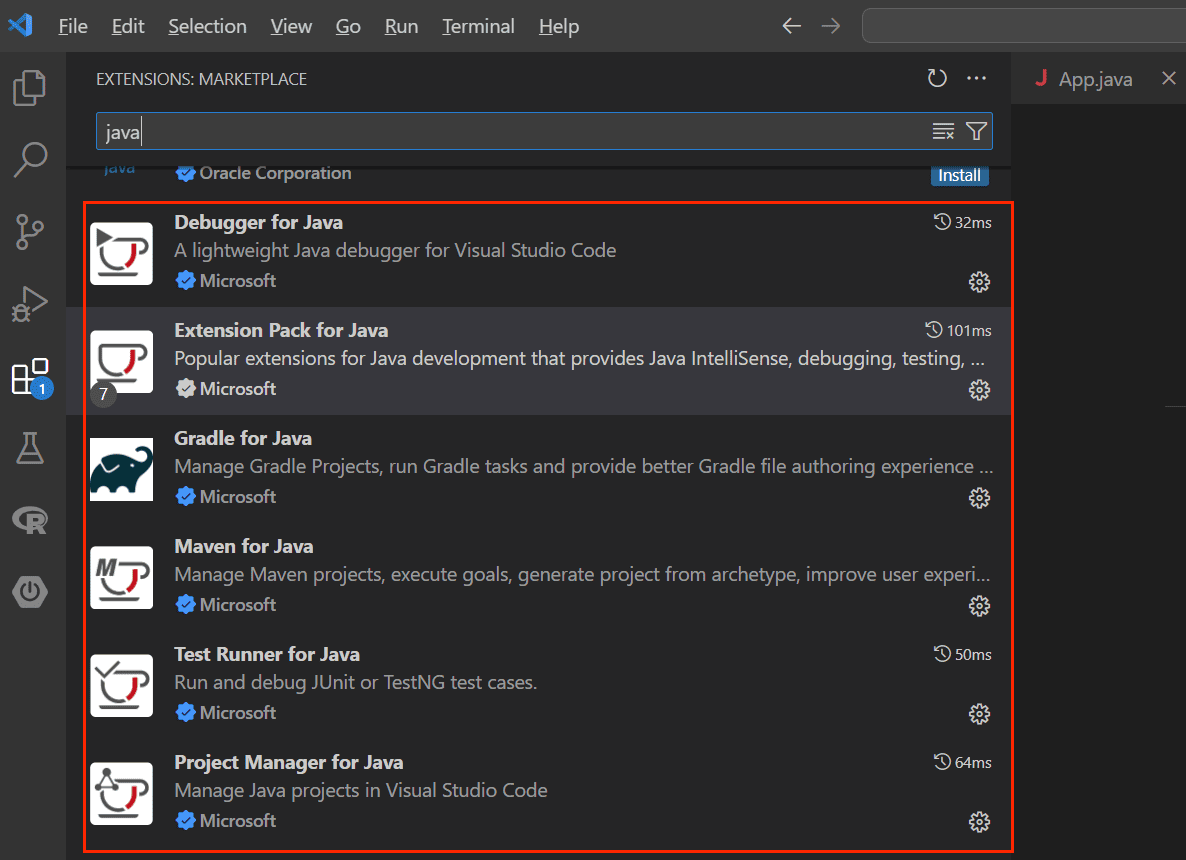Refresh the extensions list

pyautogui.click(x=937, y=79)
